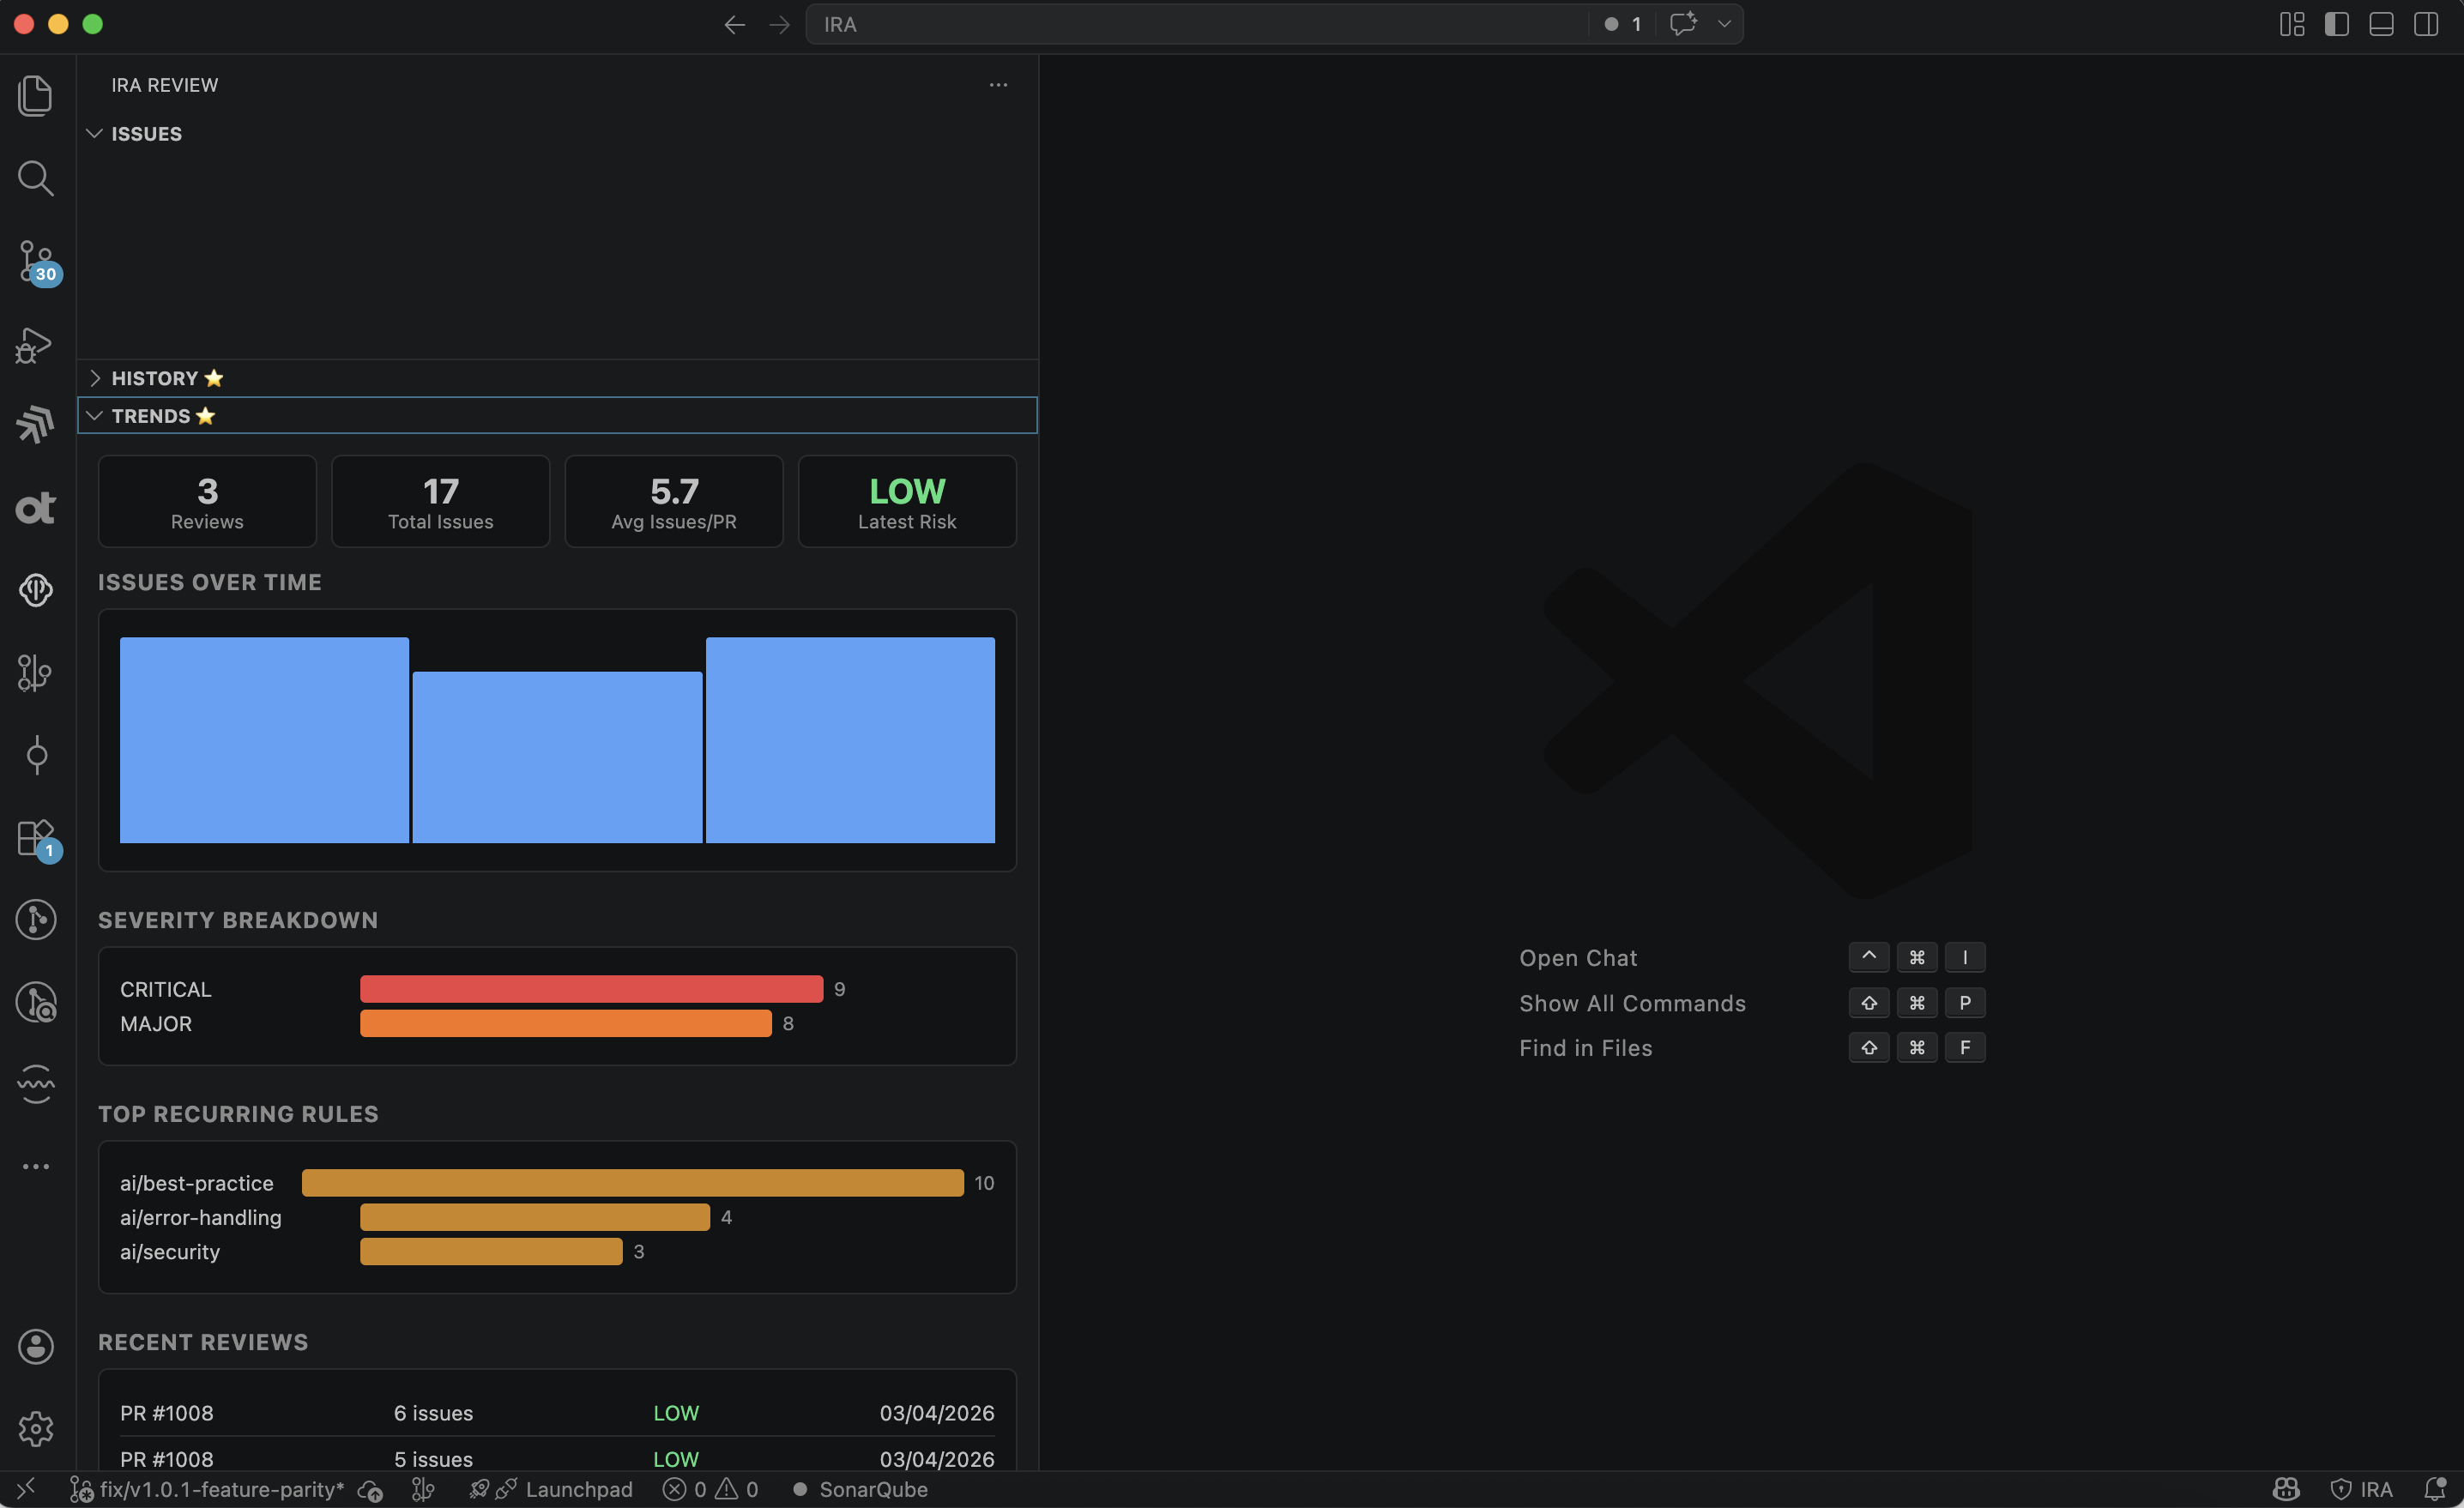Click Launchpad in the status bar
This screenshot has height=1508, width=2464.
point(578,1490)
